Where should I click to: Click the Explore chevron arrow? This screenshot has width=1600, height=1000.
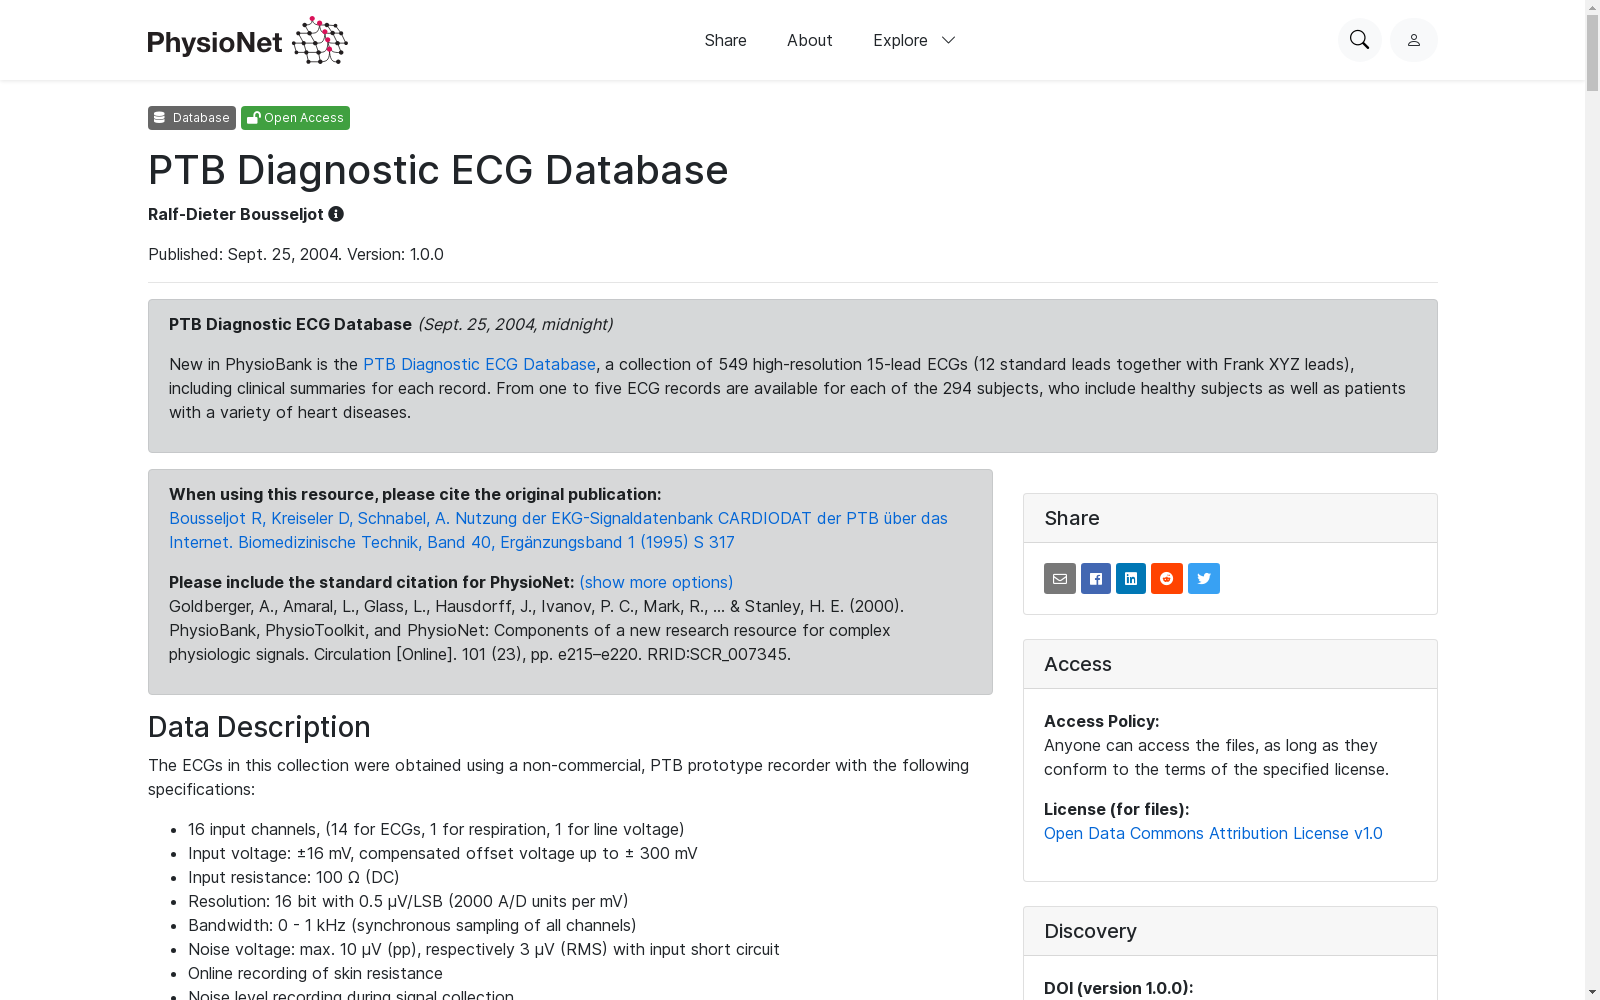pyautogui.click(x=948, y=40)
